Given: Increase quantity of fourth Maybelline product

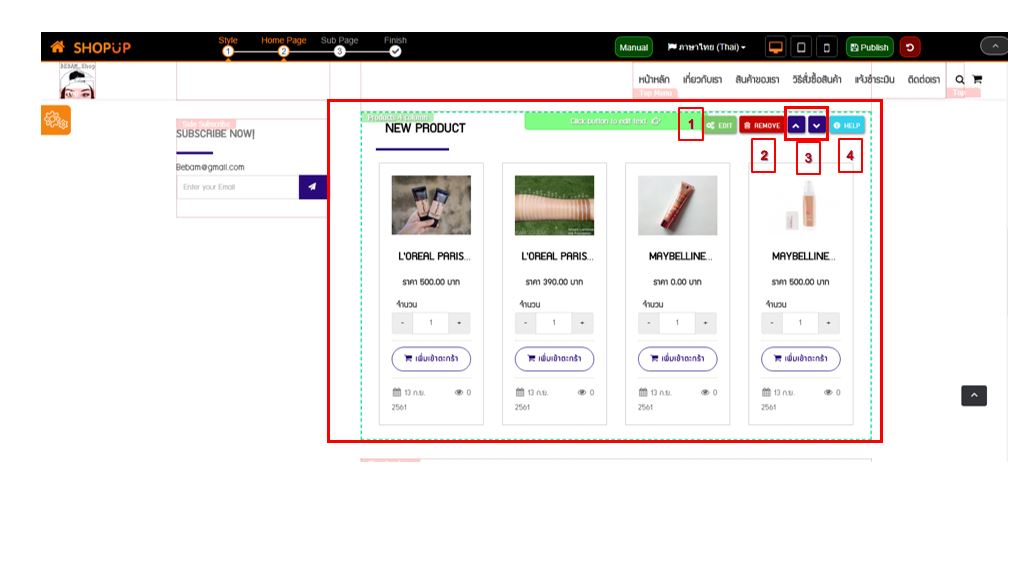Looking at the screenshot, I should (829, 323).
